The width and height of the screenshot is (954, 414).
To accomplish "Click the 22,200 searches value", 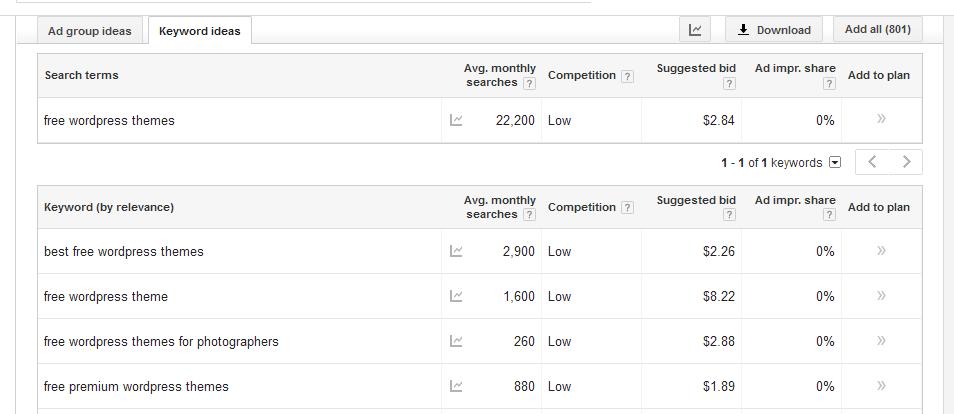I will pyautogui.click(x=515, y=121).
